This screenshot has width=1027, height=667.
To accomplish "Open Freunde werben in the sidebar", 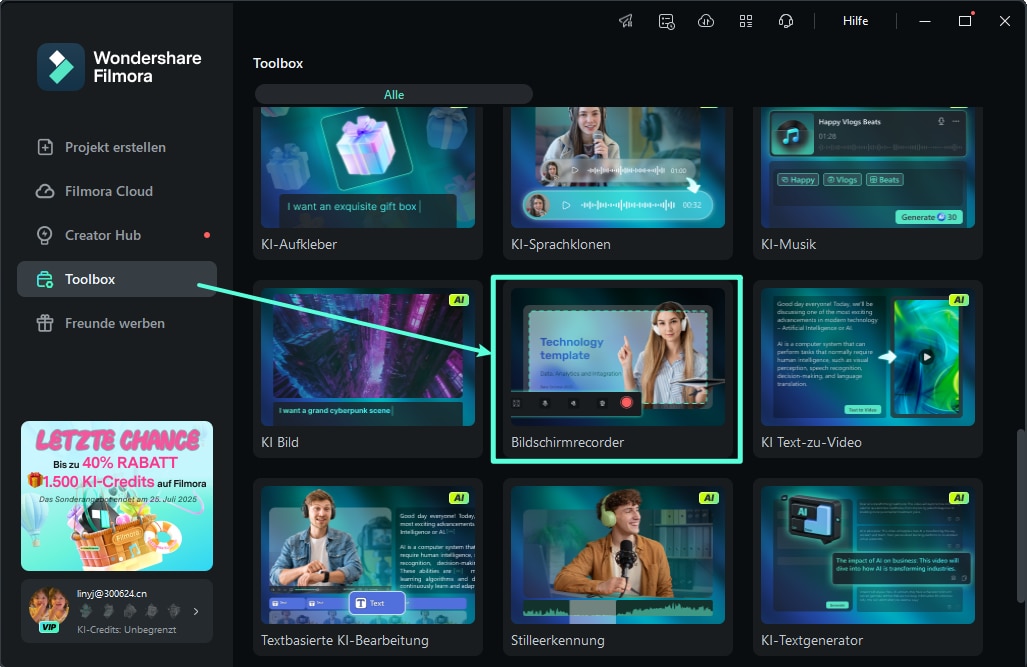I will click(117, 323).
